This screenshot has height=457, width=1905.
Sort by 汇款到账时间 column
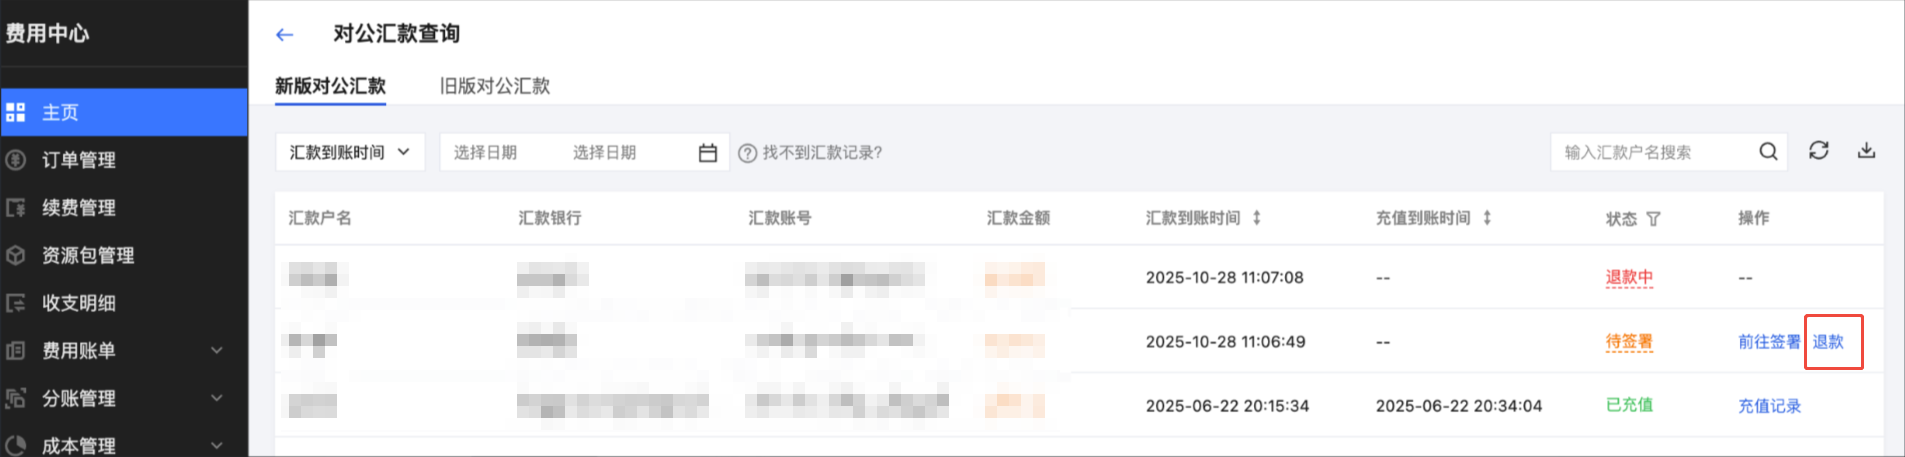pyautogui.click(x=1257, y=218)
